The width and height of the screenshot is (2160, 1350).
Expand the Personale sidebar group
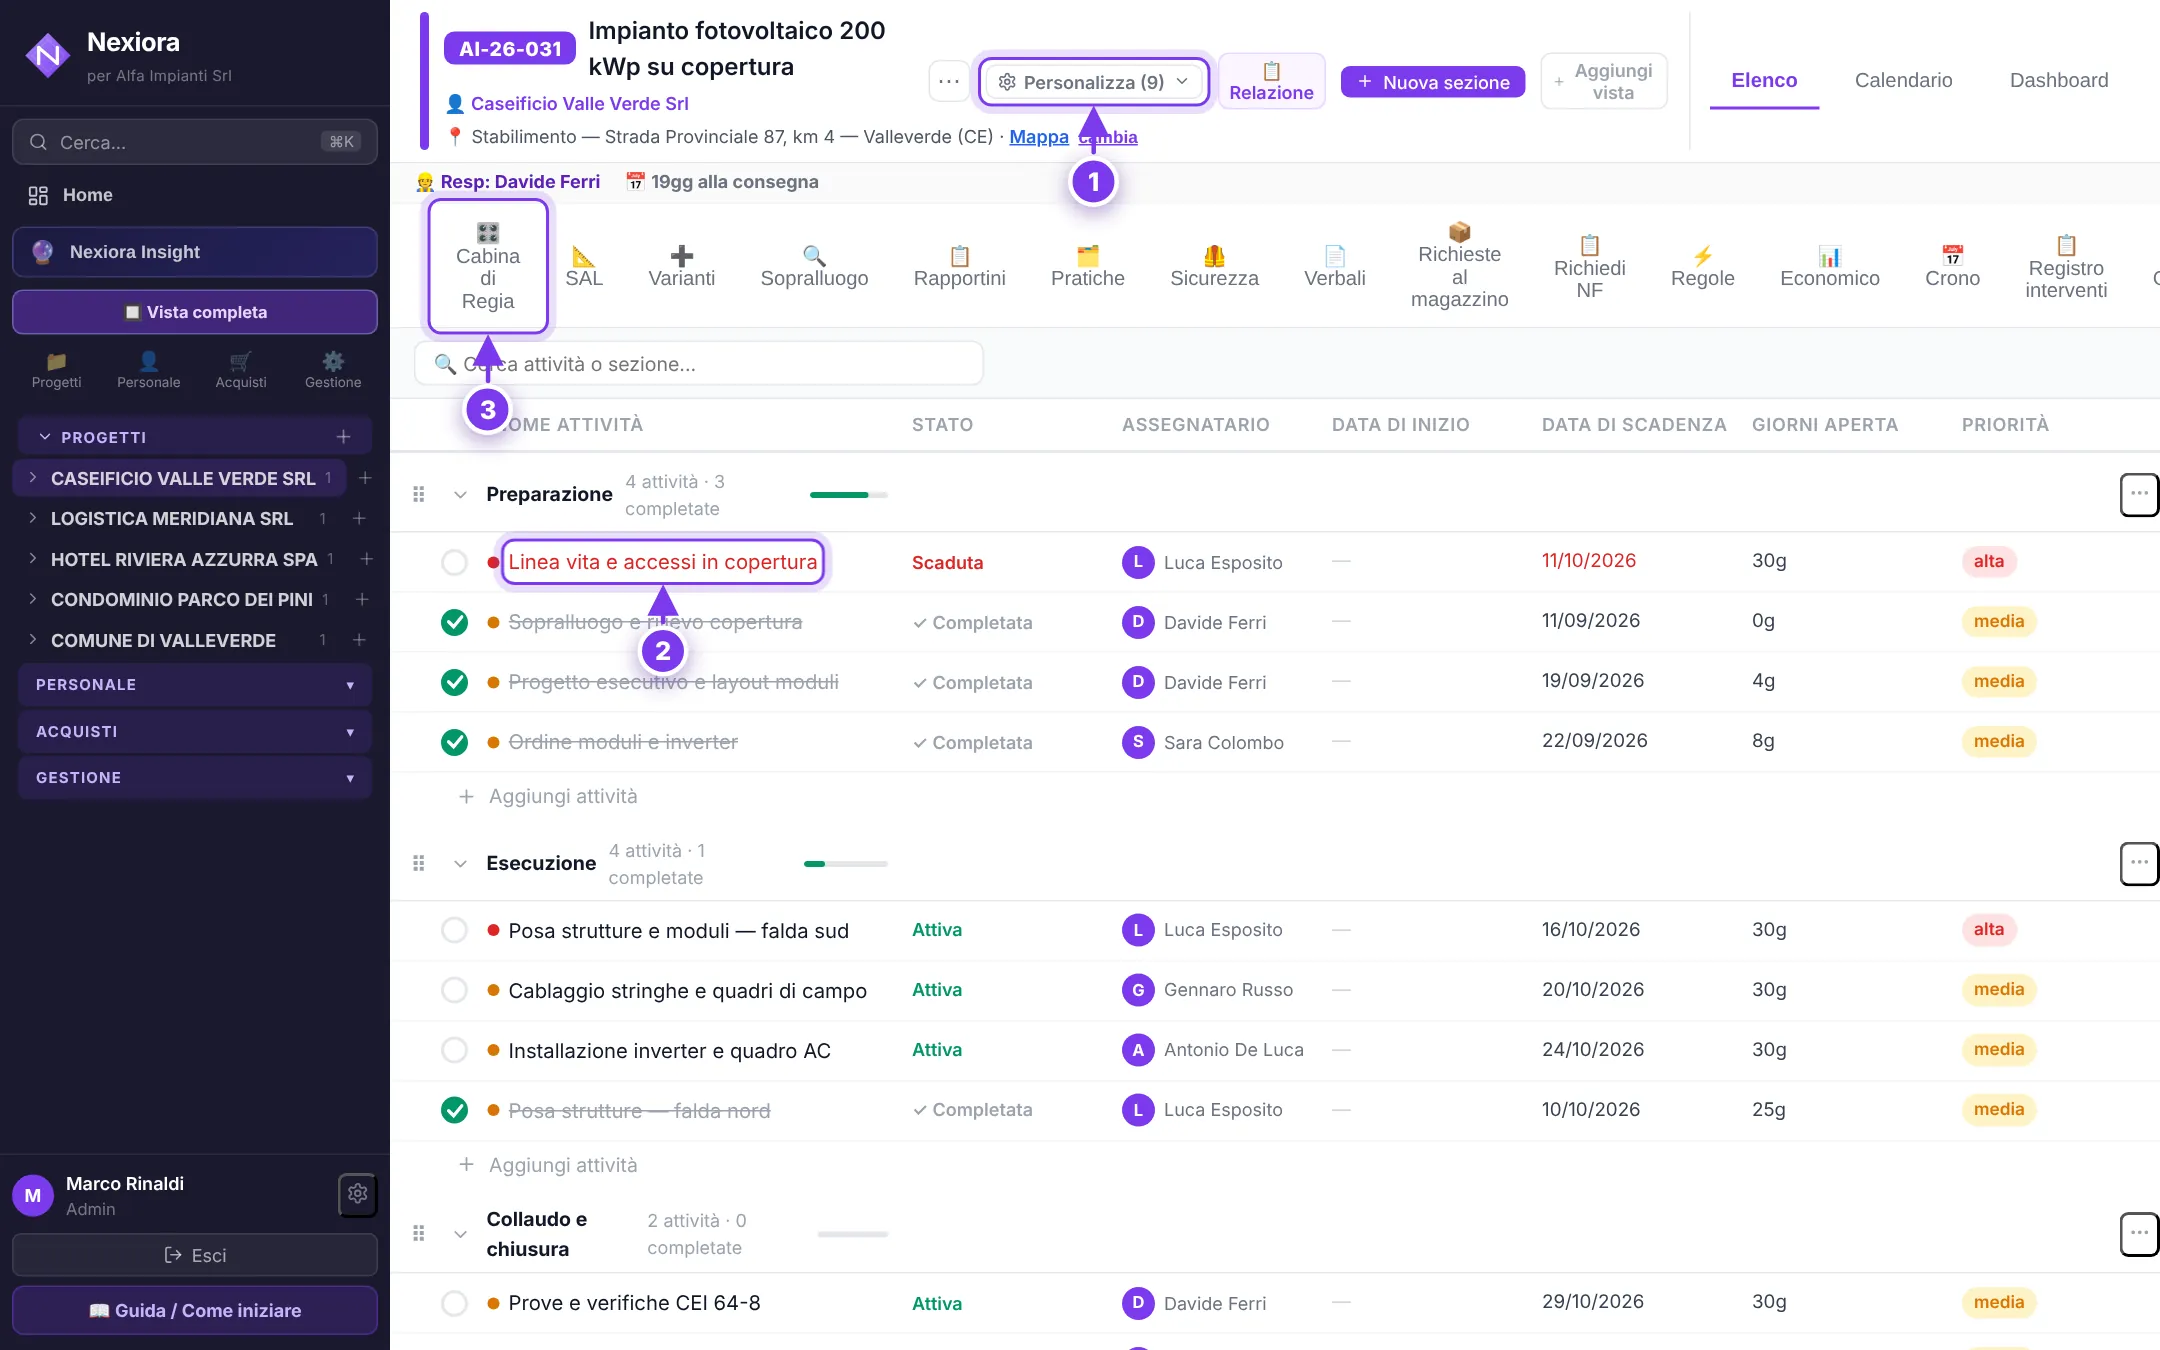pos(195,685)
